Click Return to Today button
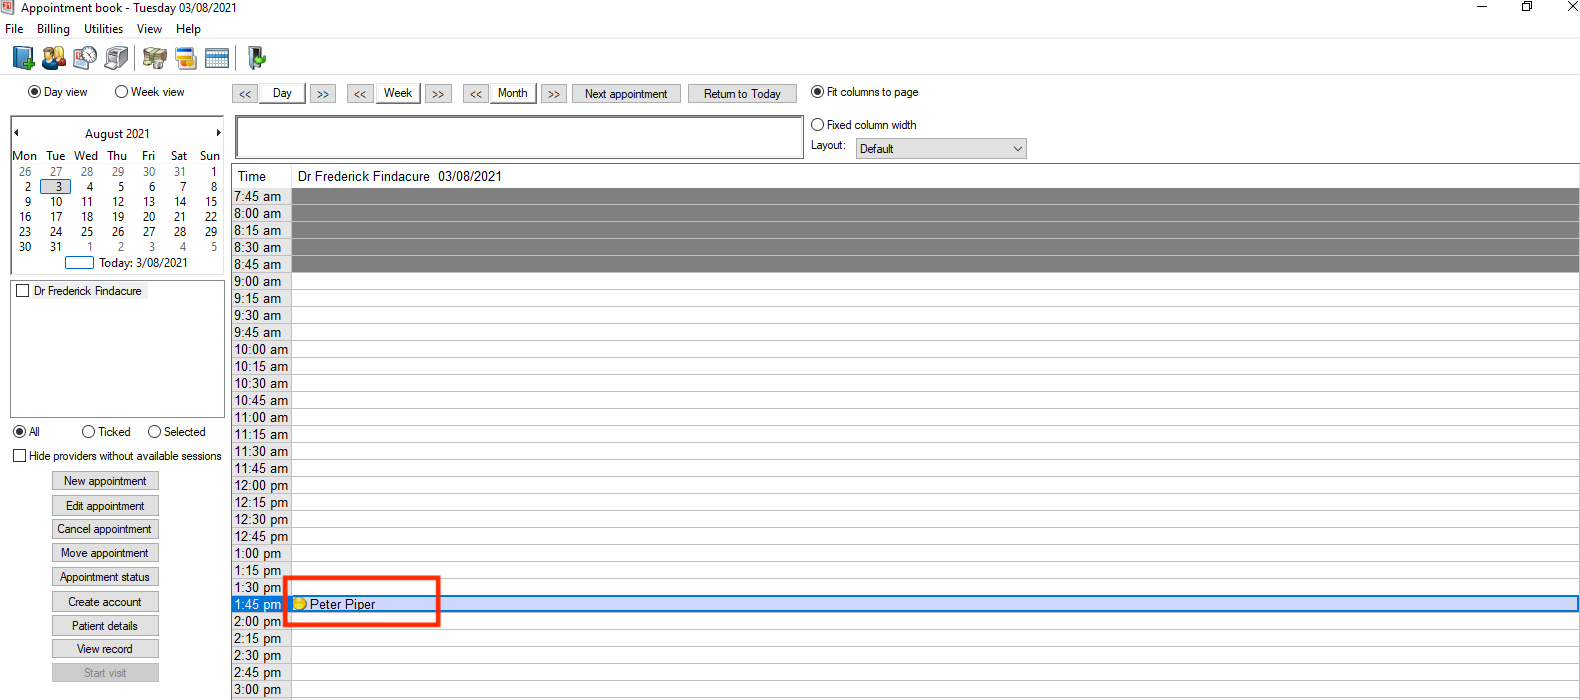This screenshot has height=700, width=1580. point(742,94)
